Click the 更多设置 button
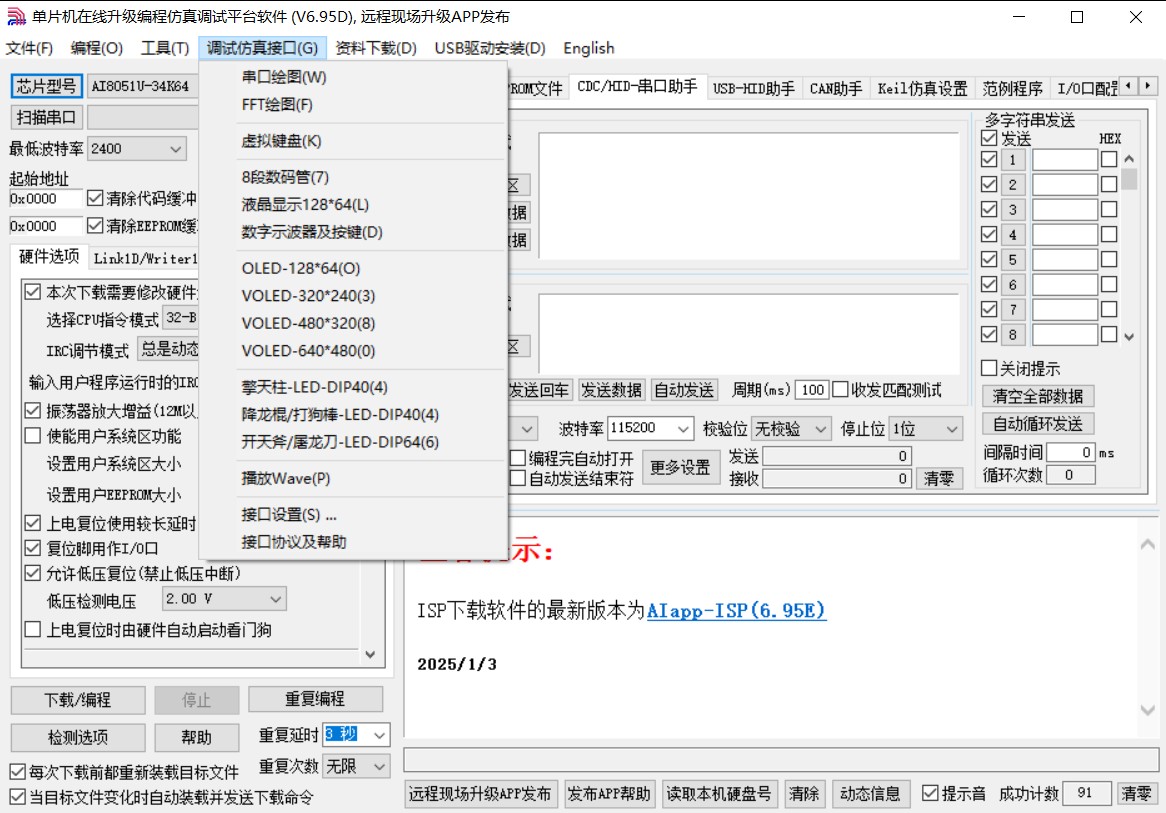The height and width of the screenshot is (813, 1166). (680, 468)
